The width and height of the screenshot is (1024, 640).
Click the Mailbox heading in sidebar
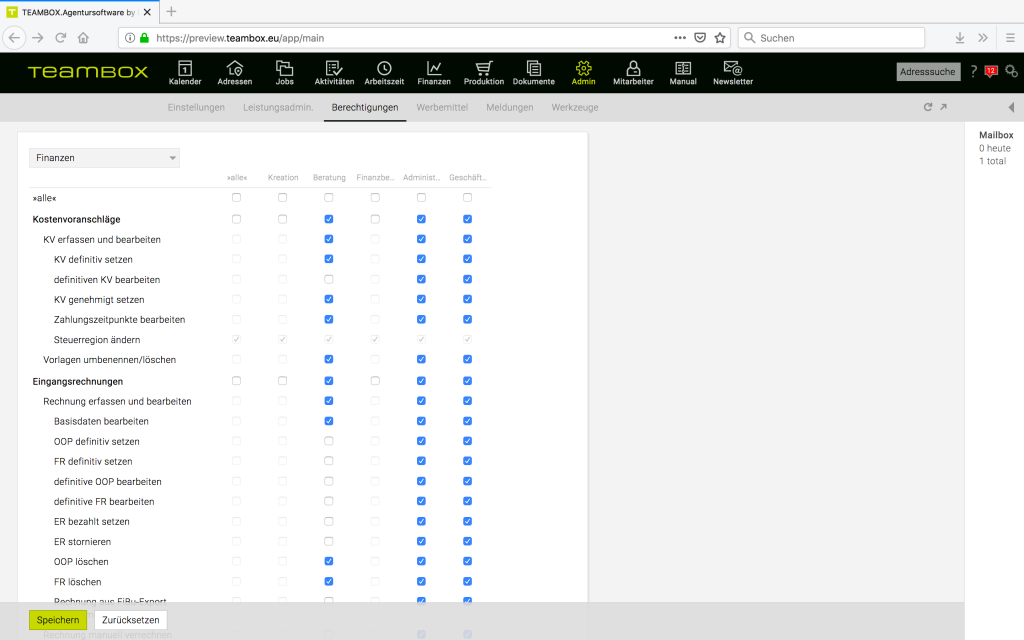point(996,135)
